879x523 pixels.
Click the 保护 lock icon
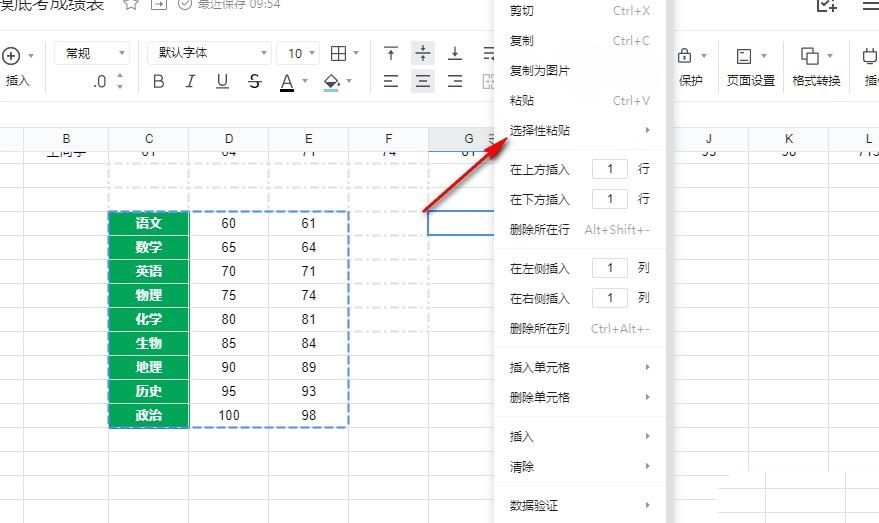point(686,55)
